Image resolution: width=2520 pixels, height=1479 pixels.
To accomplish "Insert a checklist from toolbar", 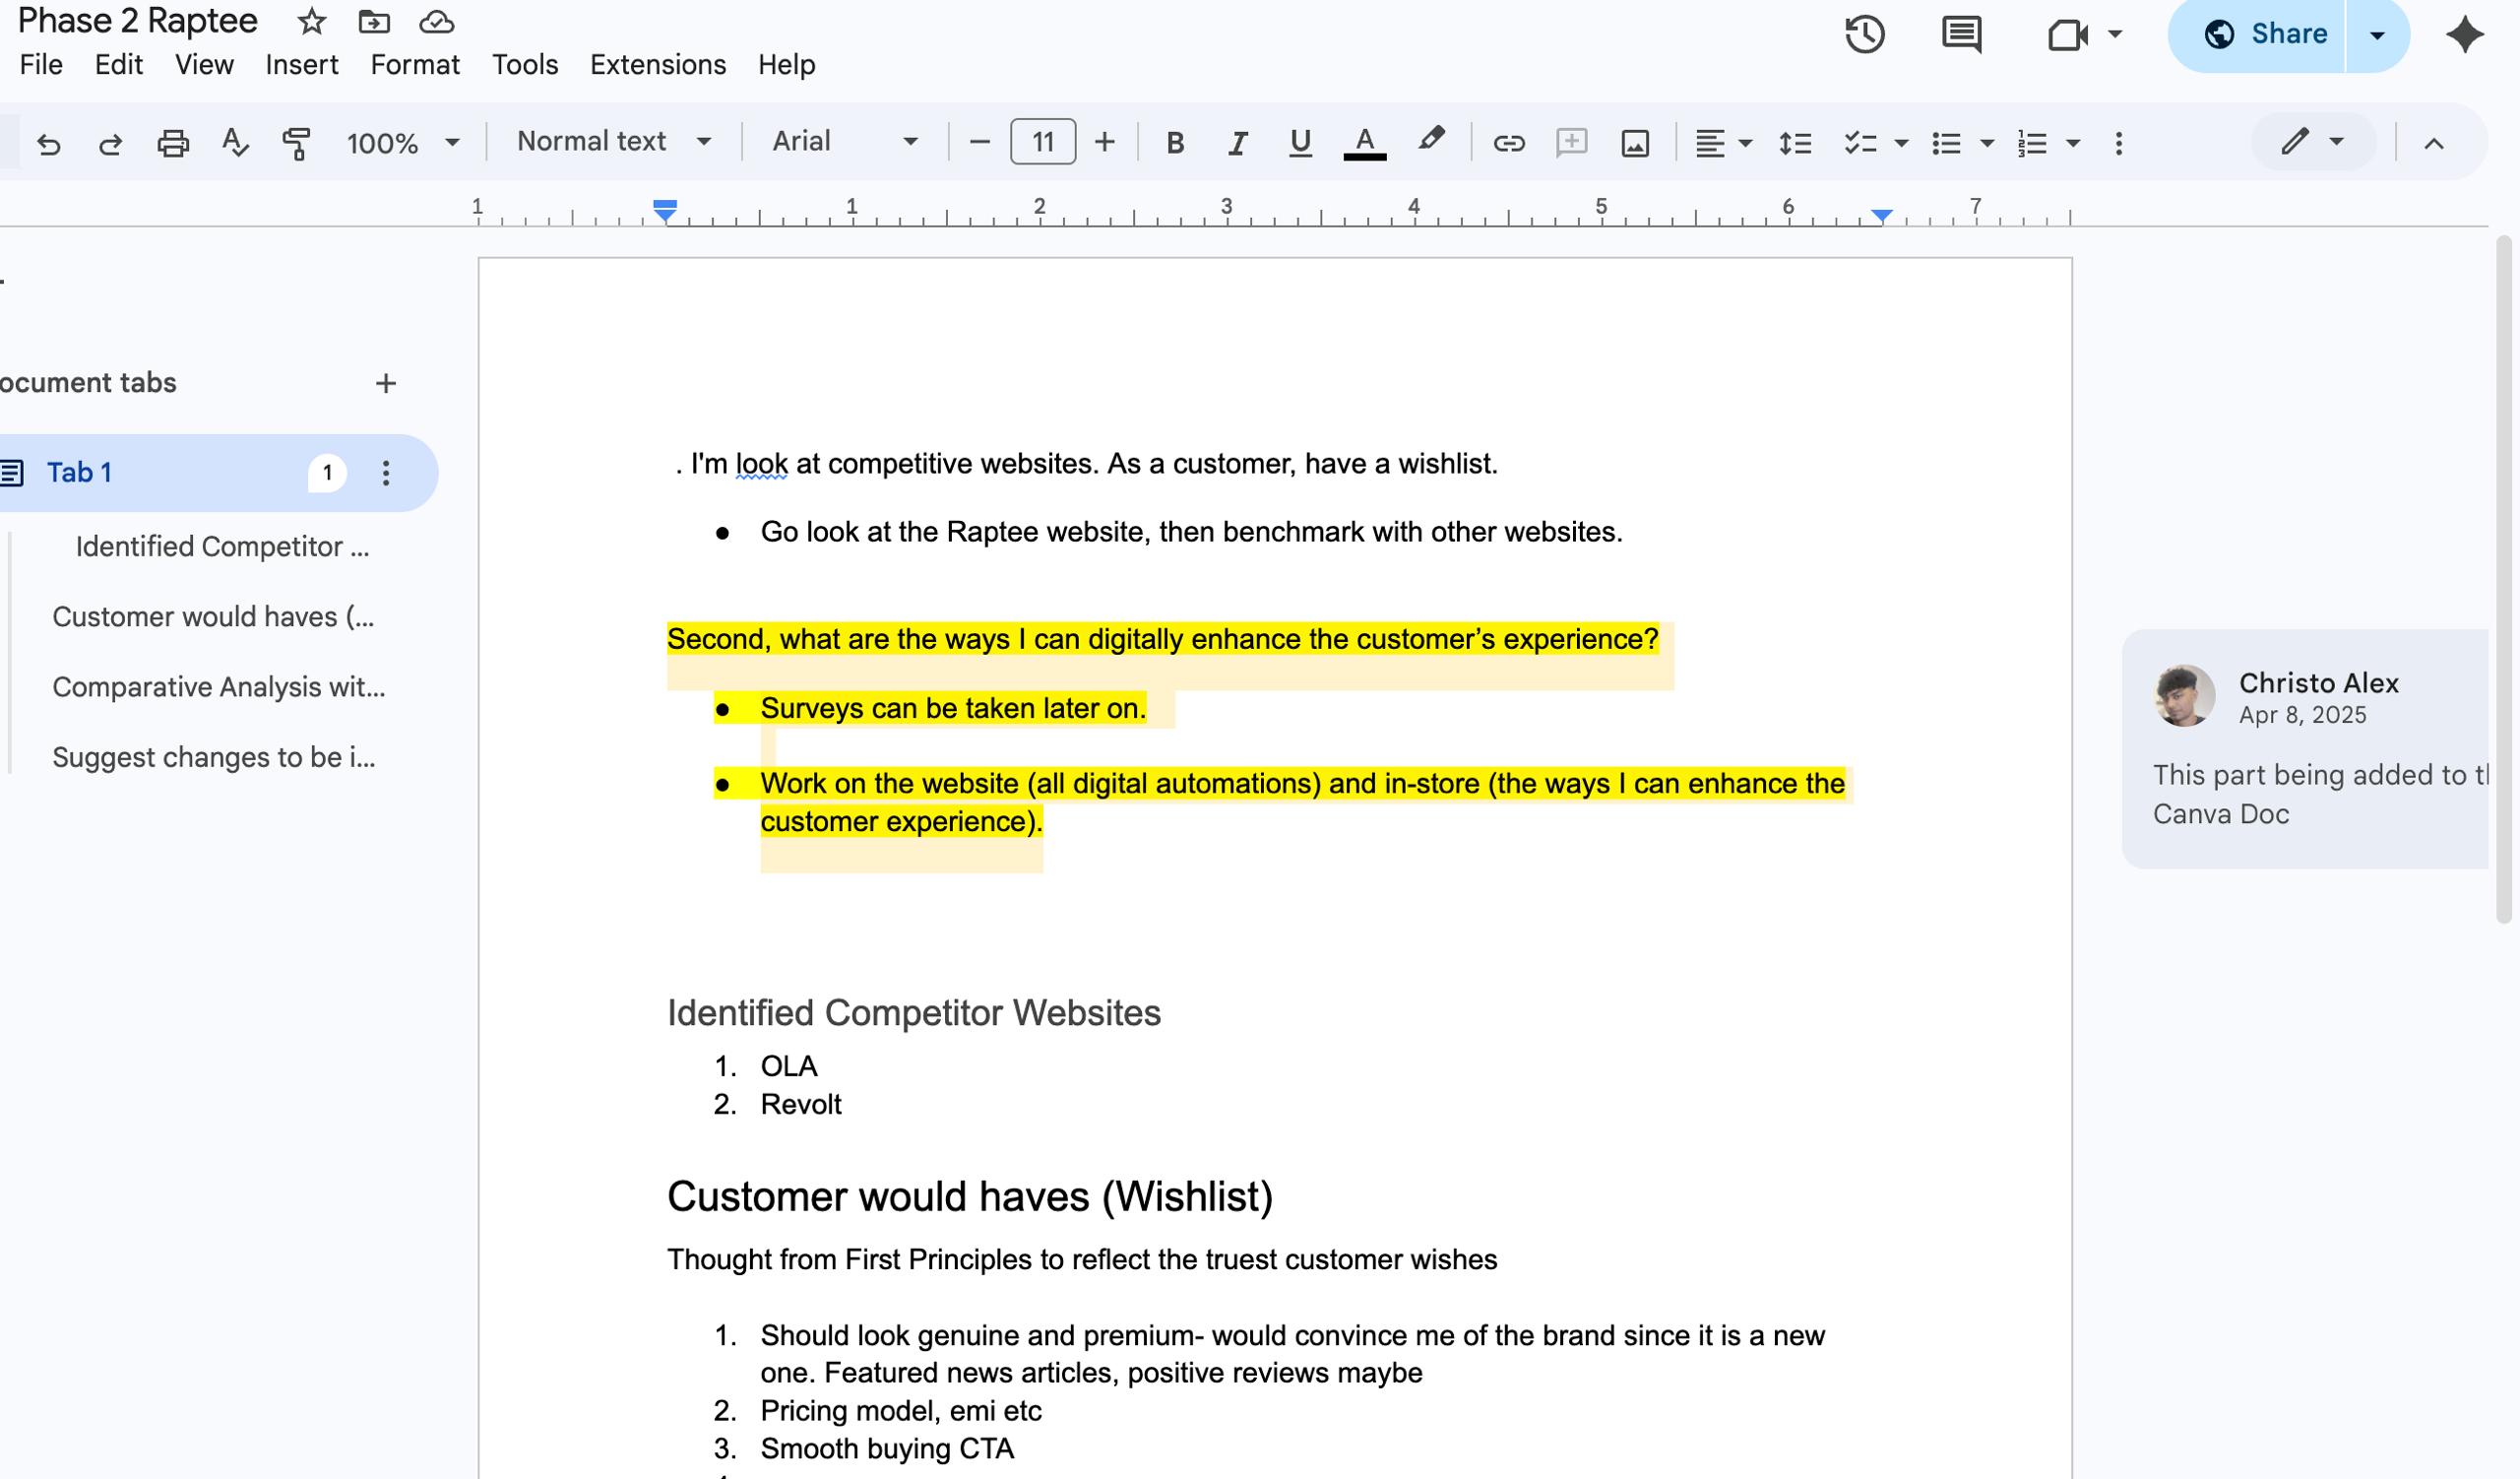I will [x=1860, y=143].
